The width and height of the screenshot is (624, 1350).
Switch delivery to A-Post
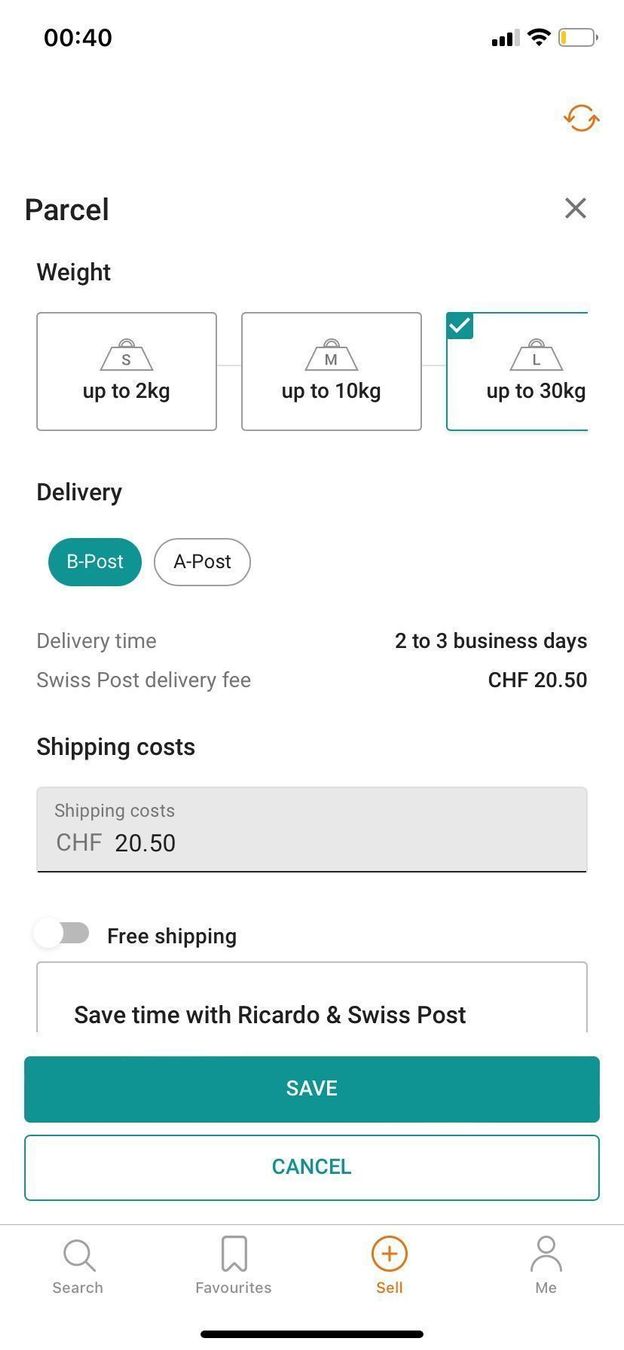coord(202,562)
